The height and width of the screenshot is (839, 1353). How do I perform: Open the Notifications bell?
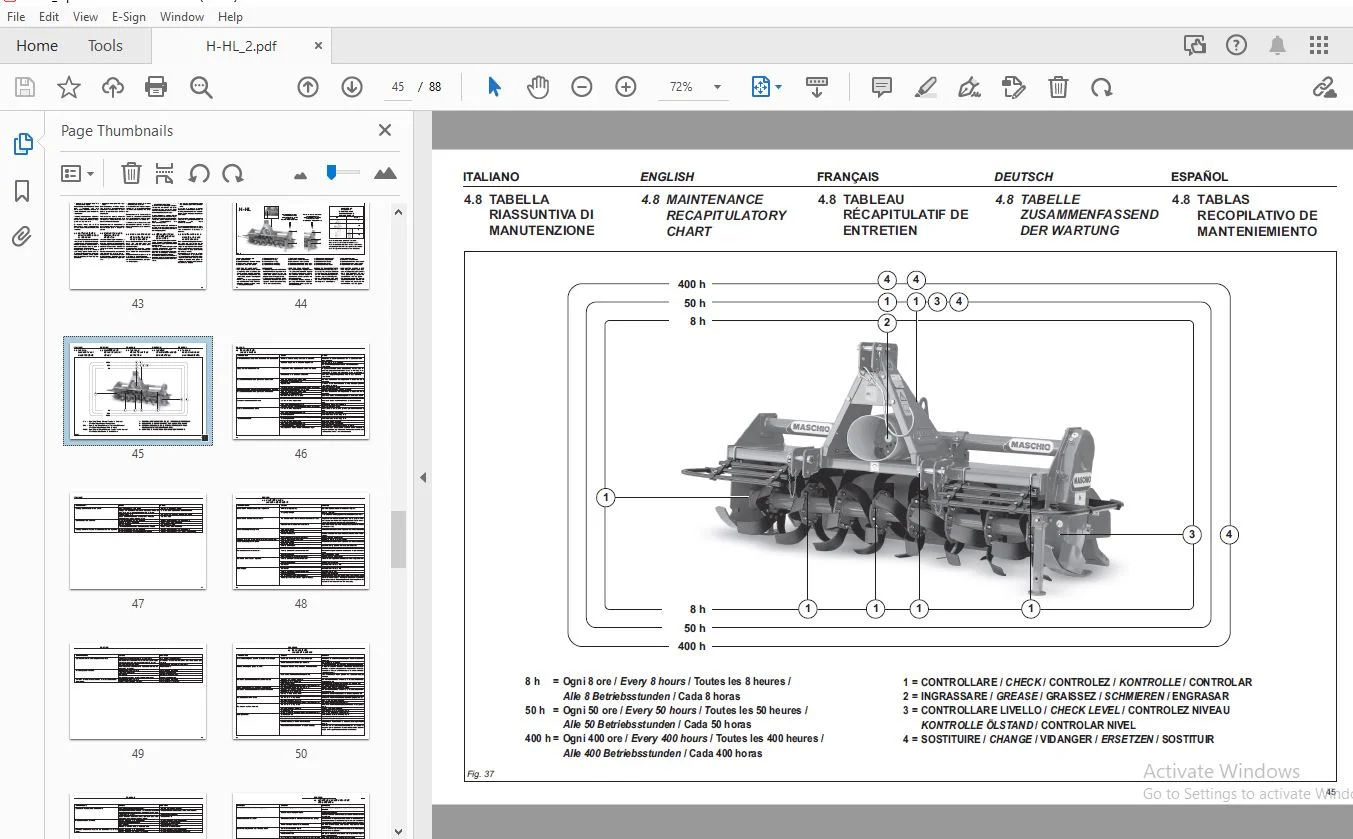[x=1278, y=45]
